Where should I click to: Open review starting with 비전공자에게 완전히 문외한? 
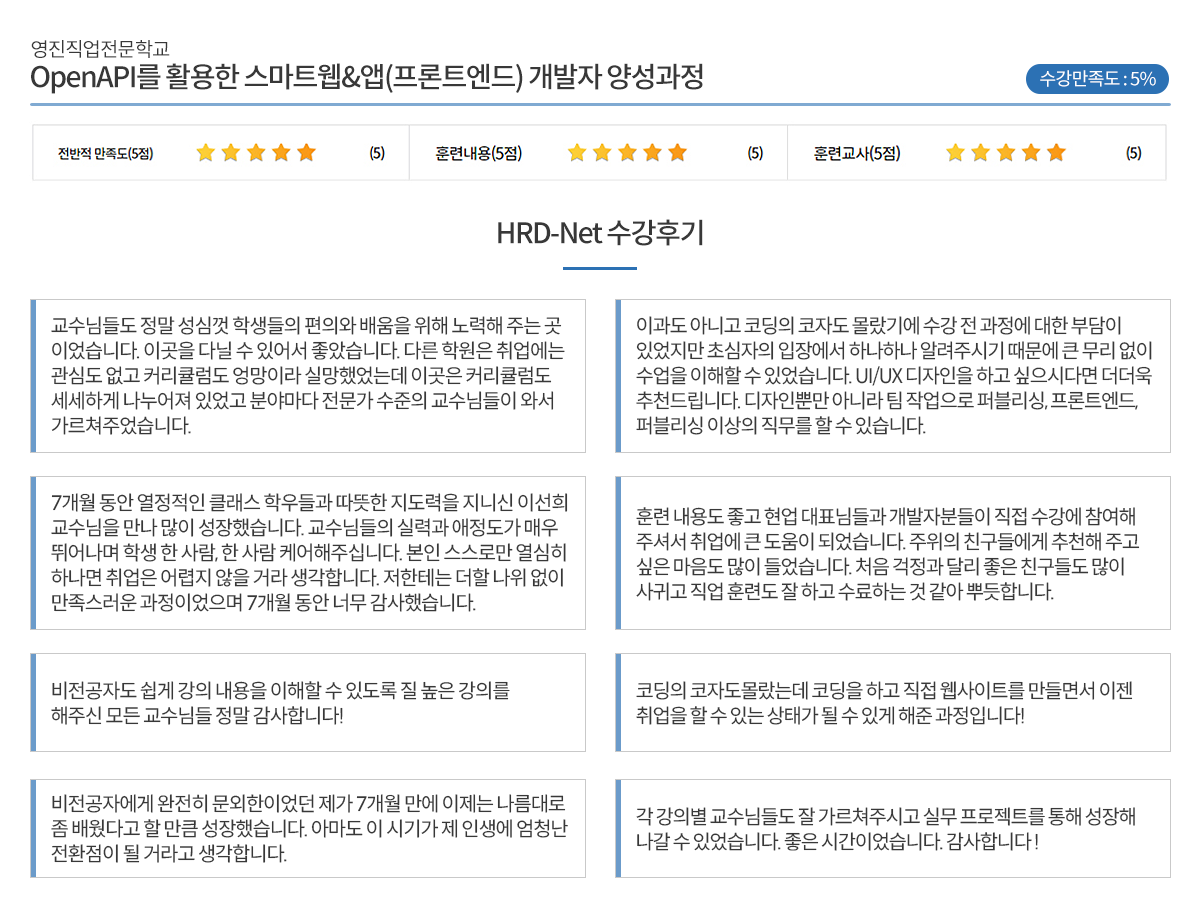(x=308, y=829)
